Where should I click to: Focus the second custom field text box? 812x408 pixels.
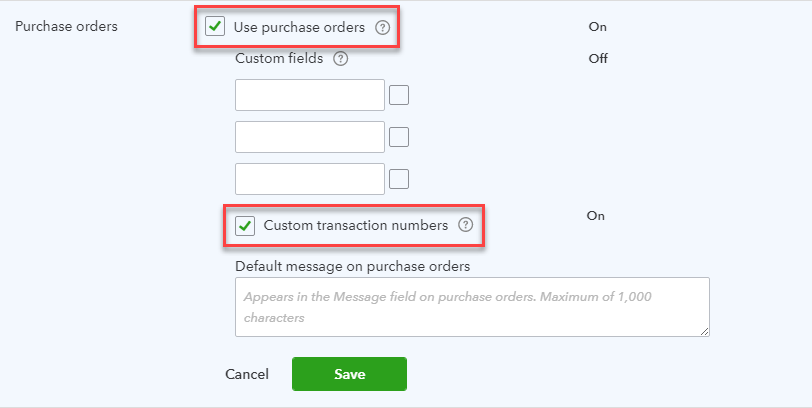(310, 137)
